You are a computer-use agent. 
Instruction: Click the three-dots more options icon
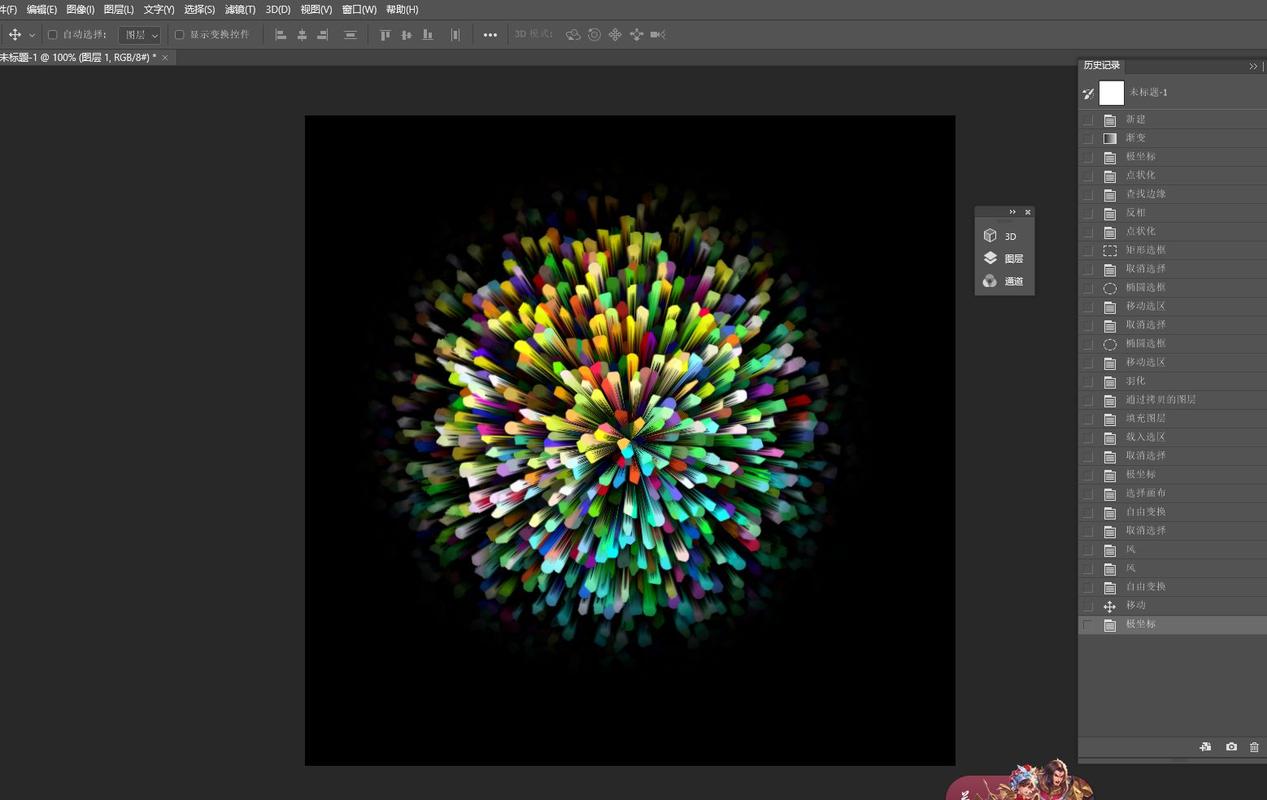(490, 35)
